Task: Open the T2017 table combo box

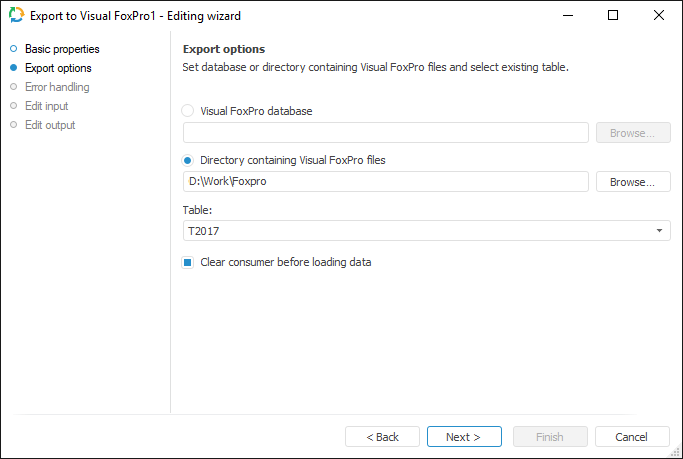Action: 420,231
